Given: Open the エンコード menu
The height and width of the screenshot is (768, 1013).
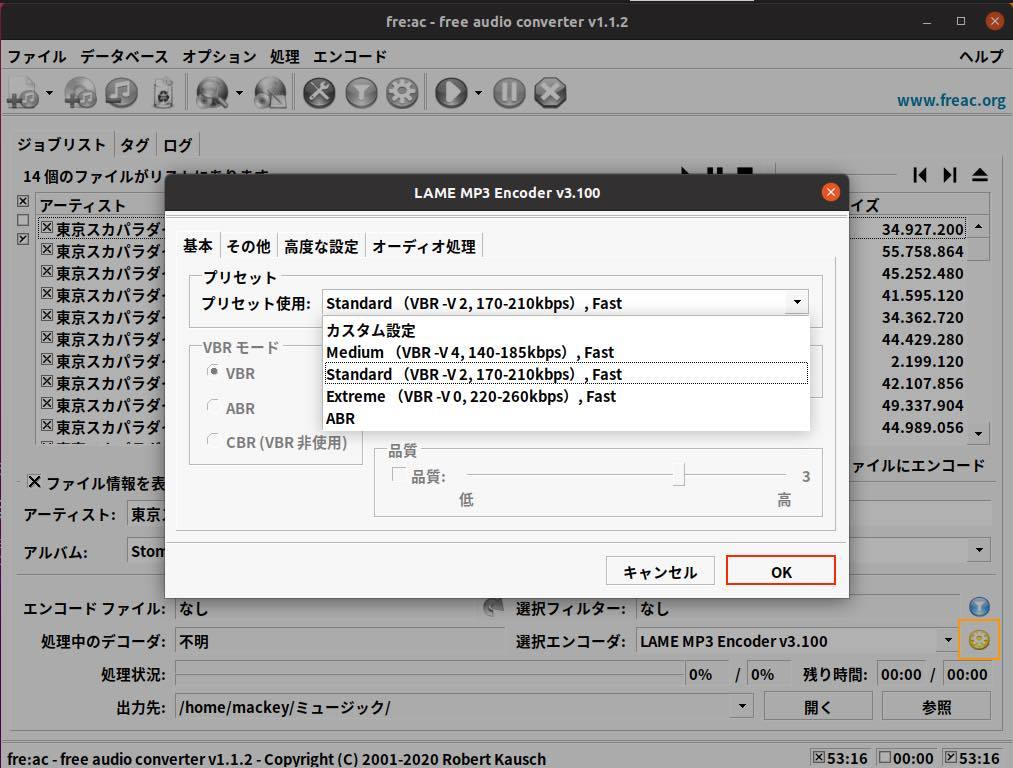Looking at the screenshot, I should pyautogui.click(x=350, y=57).
